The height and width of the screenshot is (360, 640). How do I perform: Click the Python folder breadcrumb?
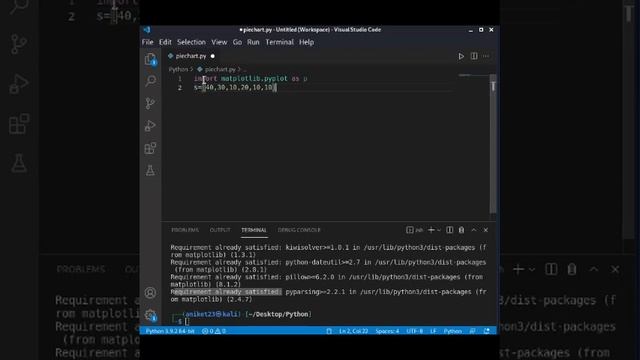point(178,69)
